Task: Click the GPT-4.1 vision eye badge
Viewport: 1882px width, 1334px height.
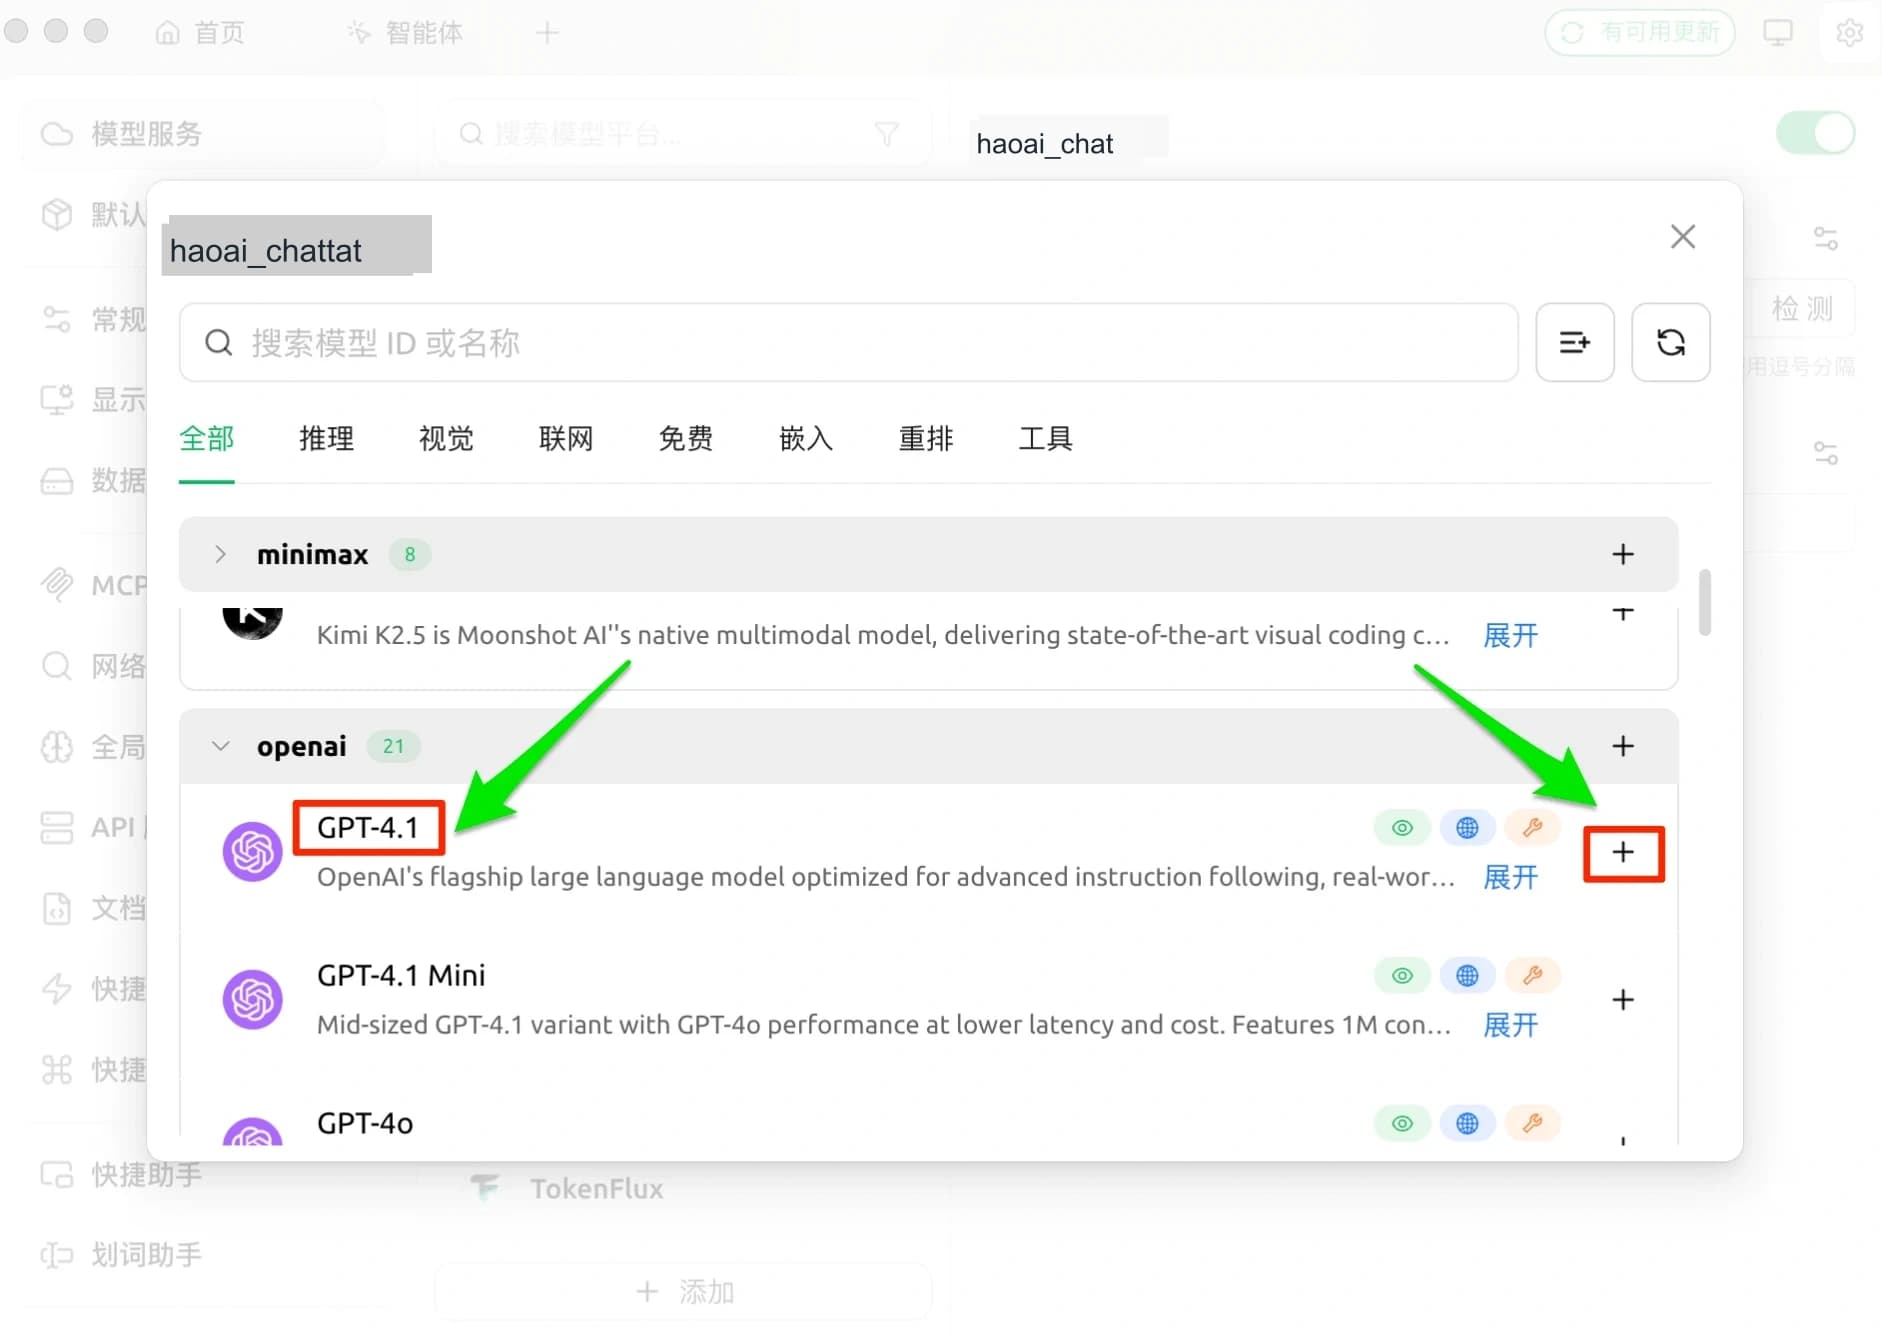Action: click(x=1402, y=828)
